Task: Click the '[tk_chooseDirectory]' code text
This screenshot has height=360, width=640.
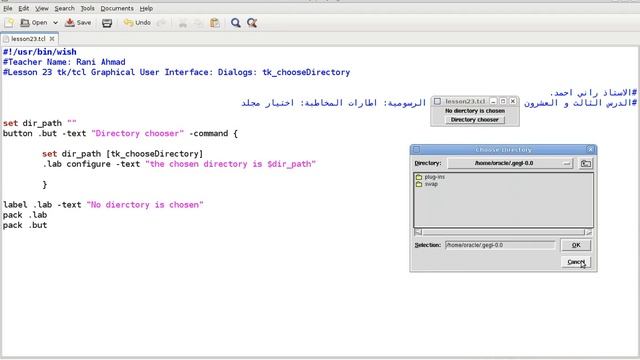Action: (155, 154)
